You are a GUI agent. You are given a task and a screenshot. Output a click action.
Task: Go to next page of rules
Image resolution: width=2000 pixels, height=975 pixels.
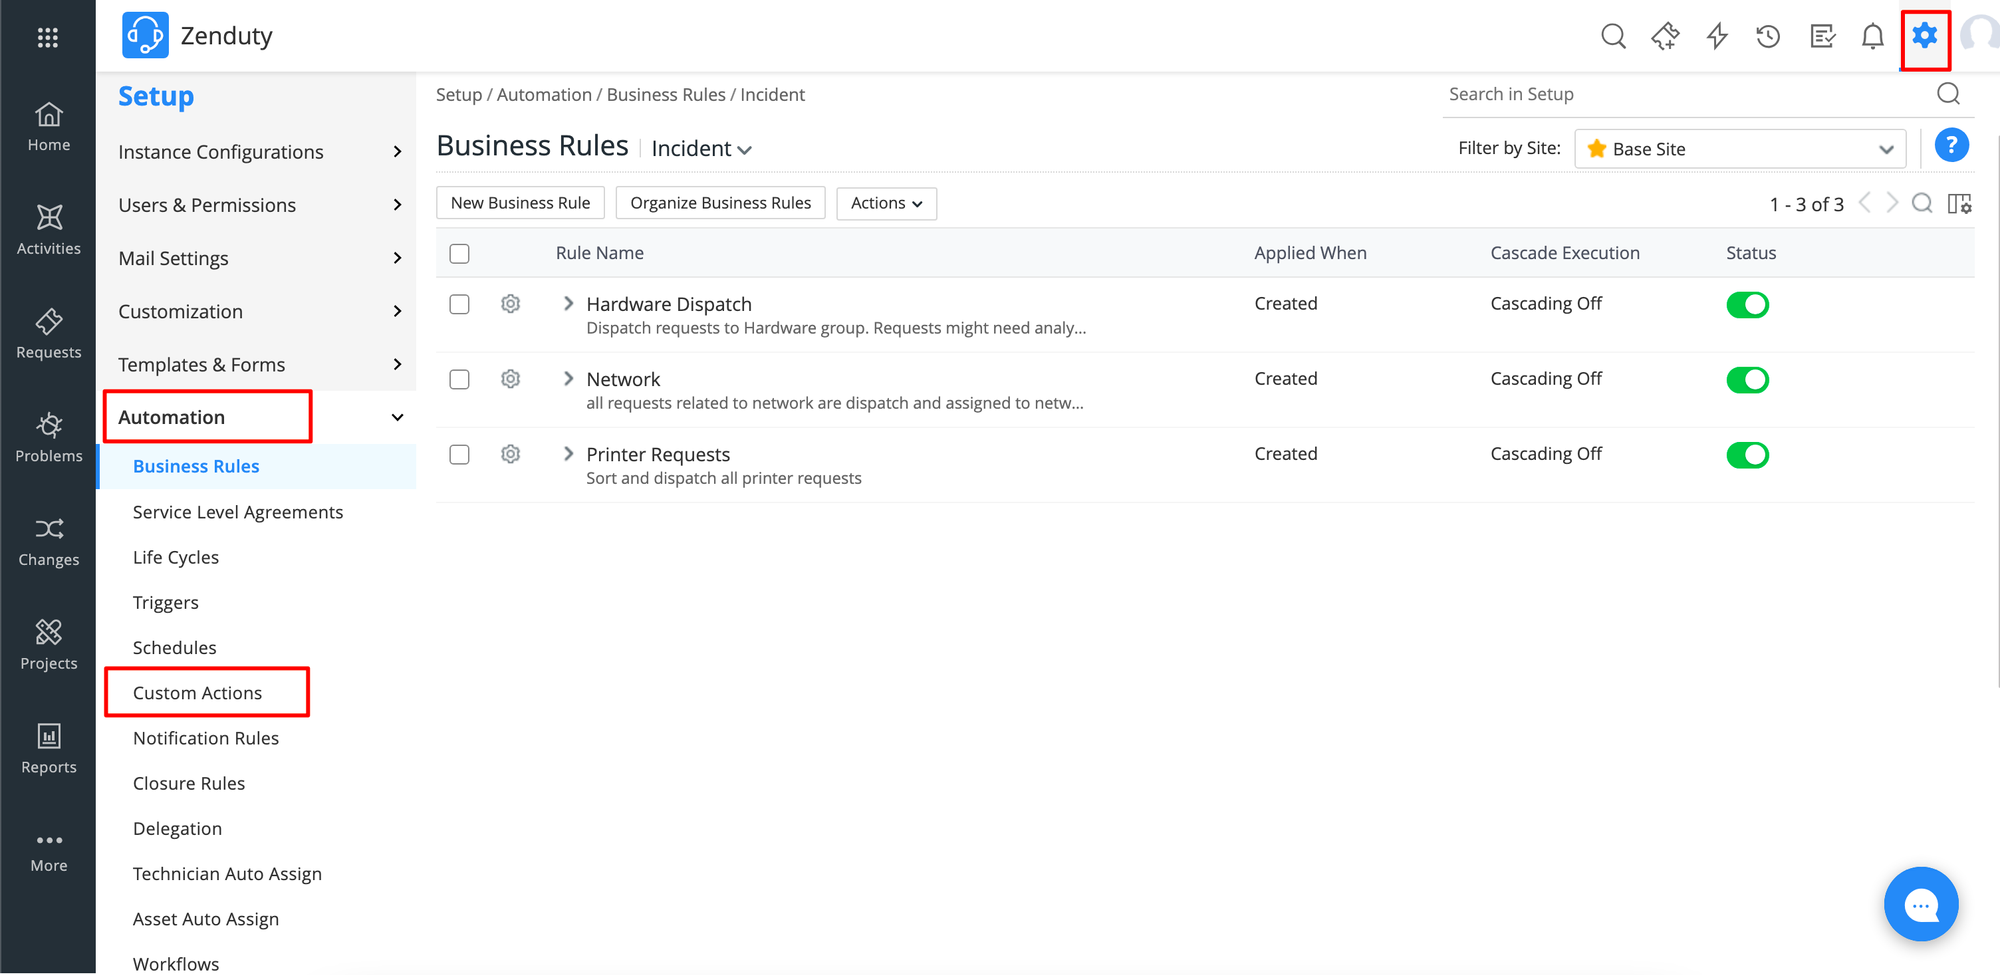point(1892,203)
